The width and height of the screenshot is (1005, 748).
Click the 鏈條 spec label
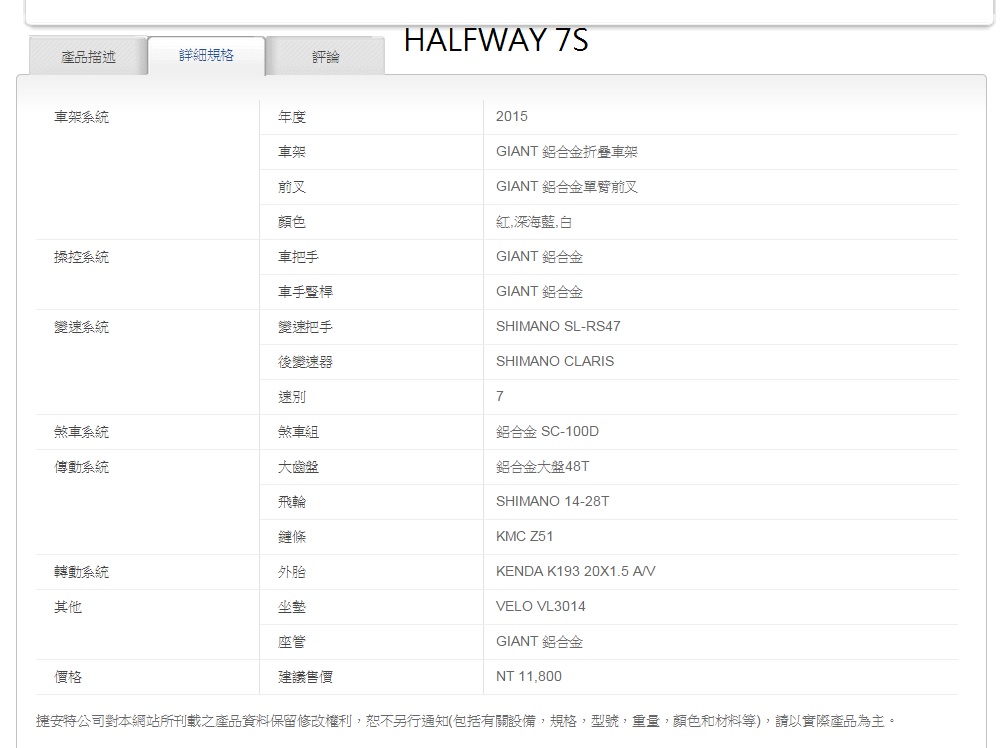(x=292, y=536)
